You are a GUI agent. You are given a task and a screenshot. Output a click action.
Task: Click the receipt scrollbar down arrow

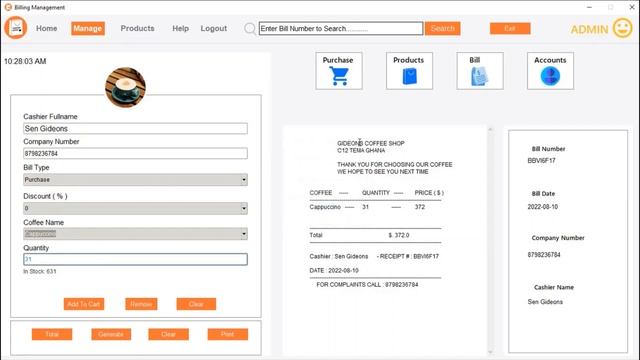click(490, 351)
